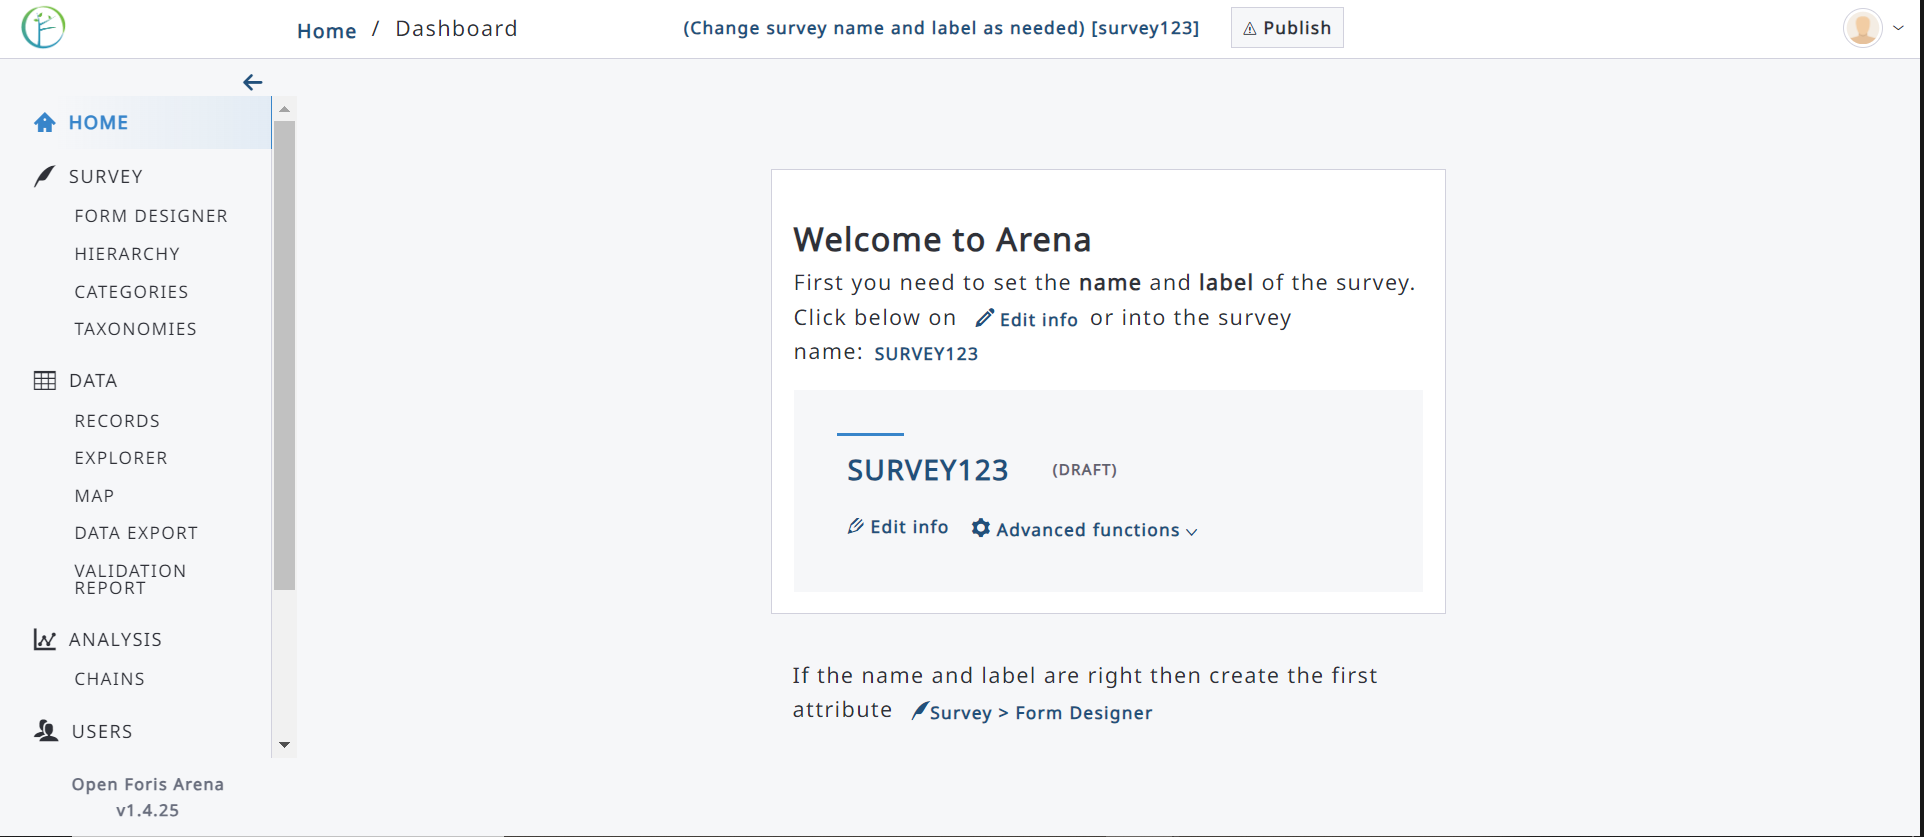Open the user profile dropdown arrow
1924x837 pixels.
pyautogui.click(x=1898, y=28)
